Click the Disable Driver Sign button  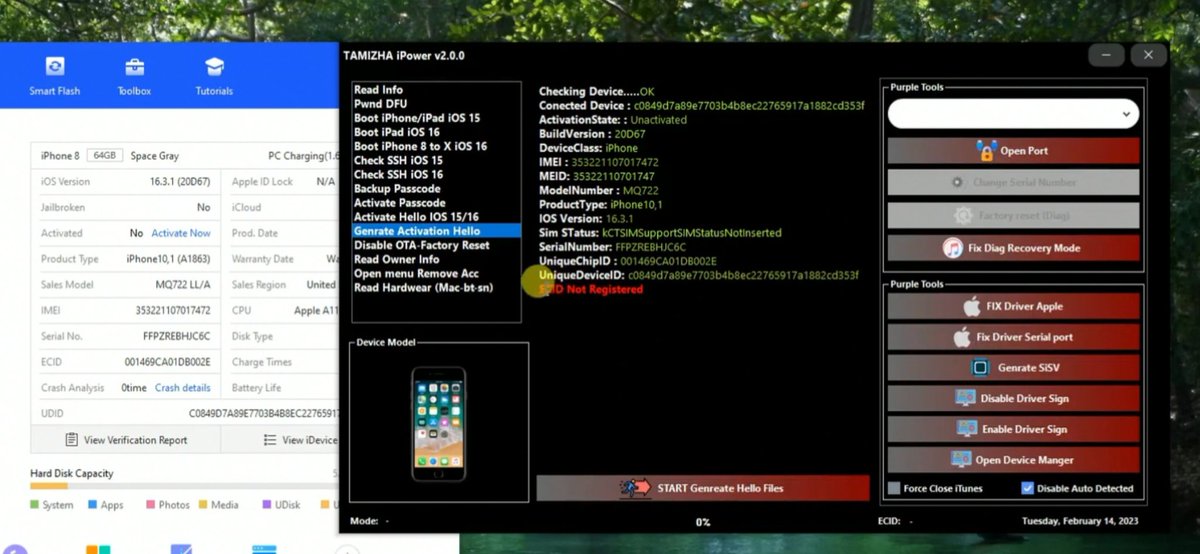(x=1013, y=398)
